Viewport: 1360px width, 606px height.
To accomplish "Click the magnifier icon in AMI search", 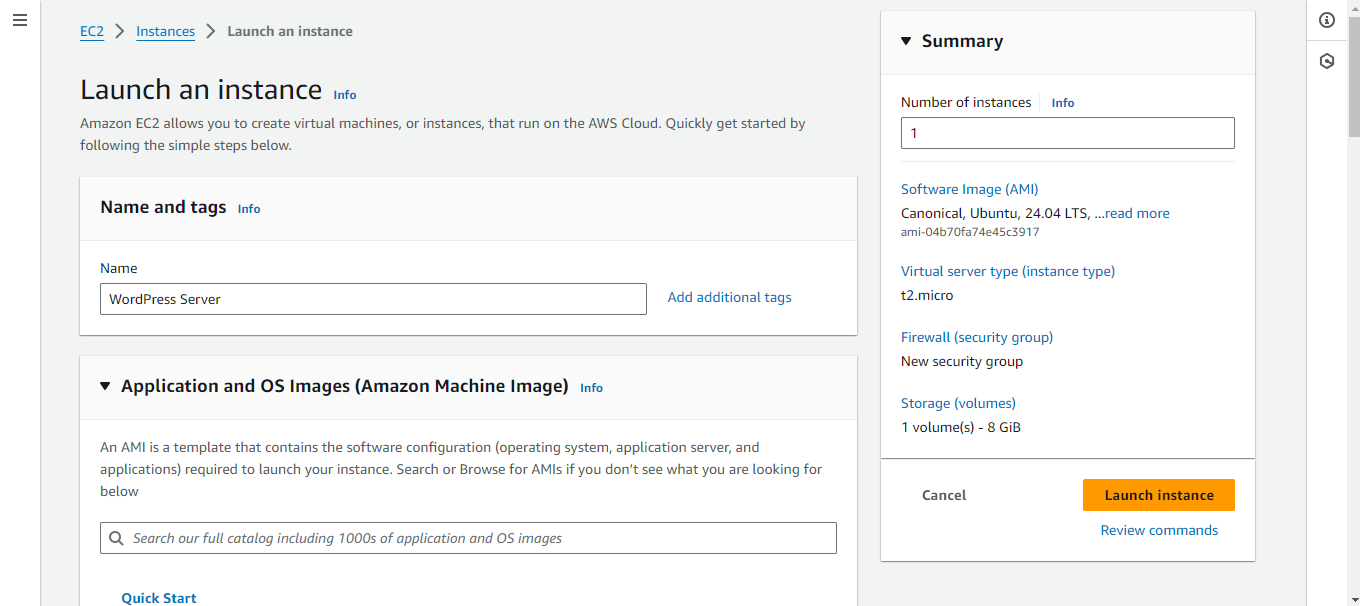I will coord(116,538).
